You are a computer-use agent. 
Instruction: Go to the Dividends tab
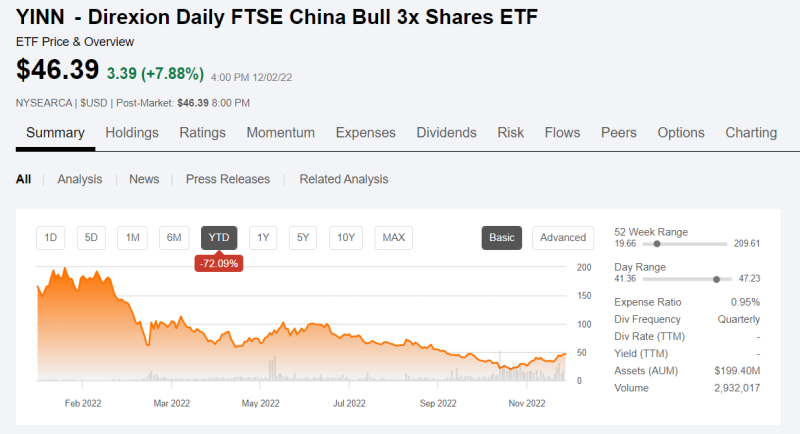pos(446,133)
